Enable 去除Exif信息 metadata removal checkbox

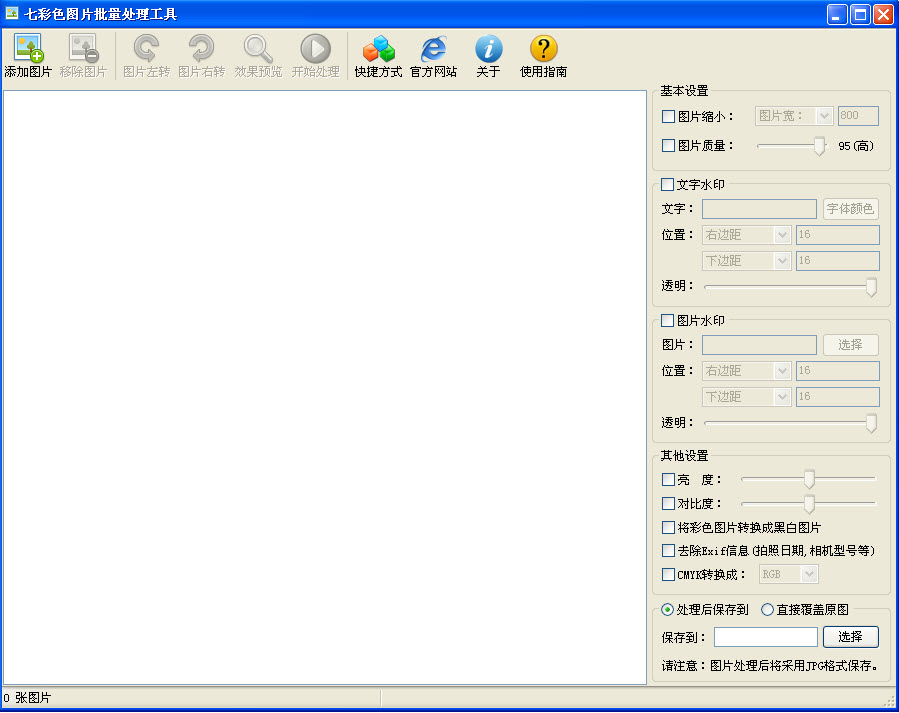[666, 551]
